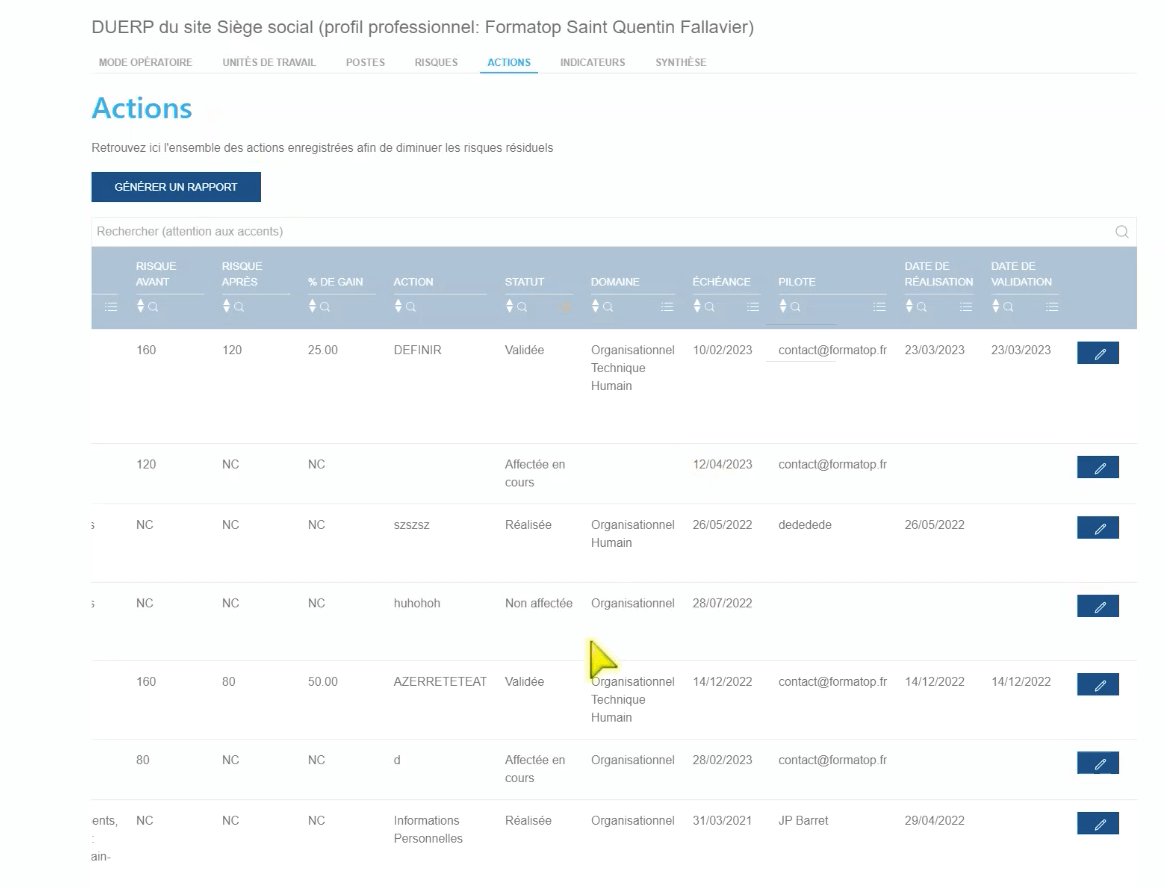Image resolution: width=1165 pixels, height=887 pixels.
Task: Edit the AZERRETETEAT action row
Action: click(x=1098, y=685)
